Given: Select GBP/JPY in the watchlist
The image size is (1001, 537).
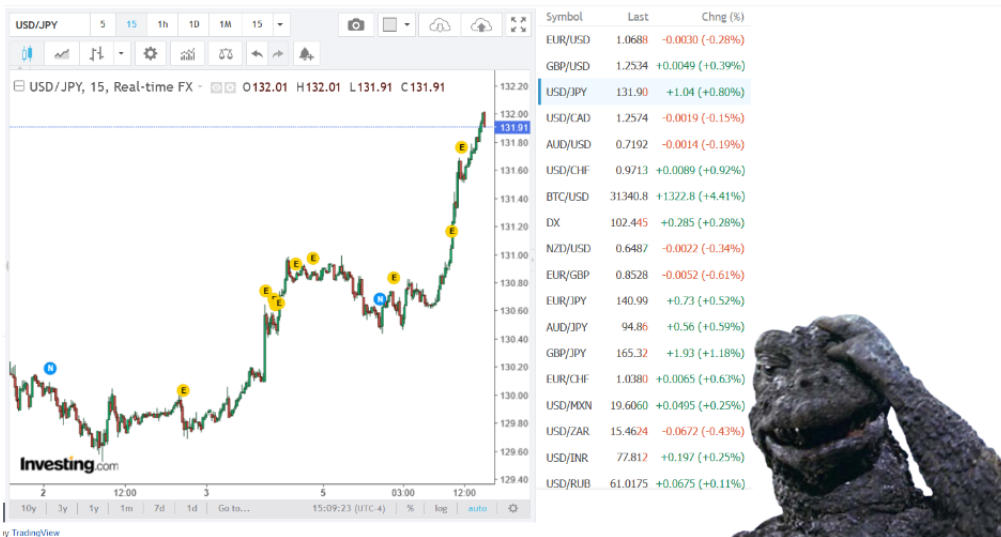Looking at the screenshot, I should (645, 353).
